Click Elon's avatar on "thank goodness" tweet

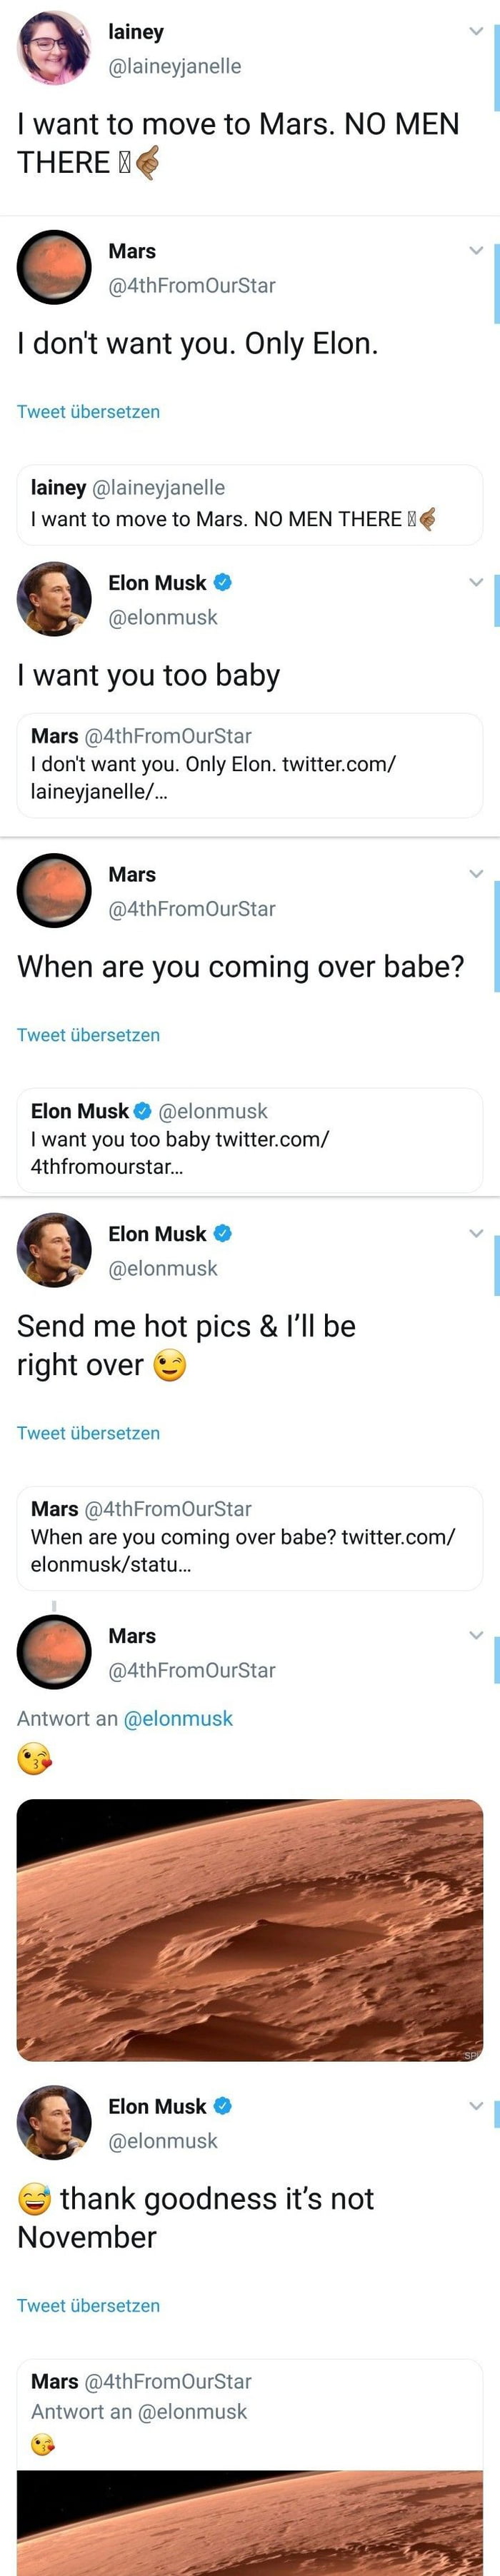(x=54, y=2122)
